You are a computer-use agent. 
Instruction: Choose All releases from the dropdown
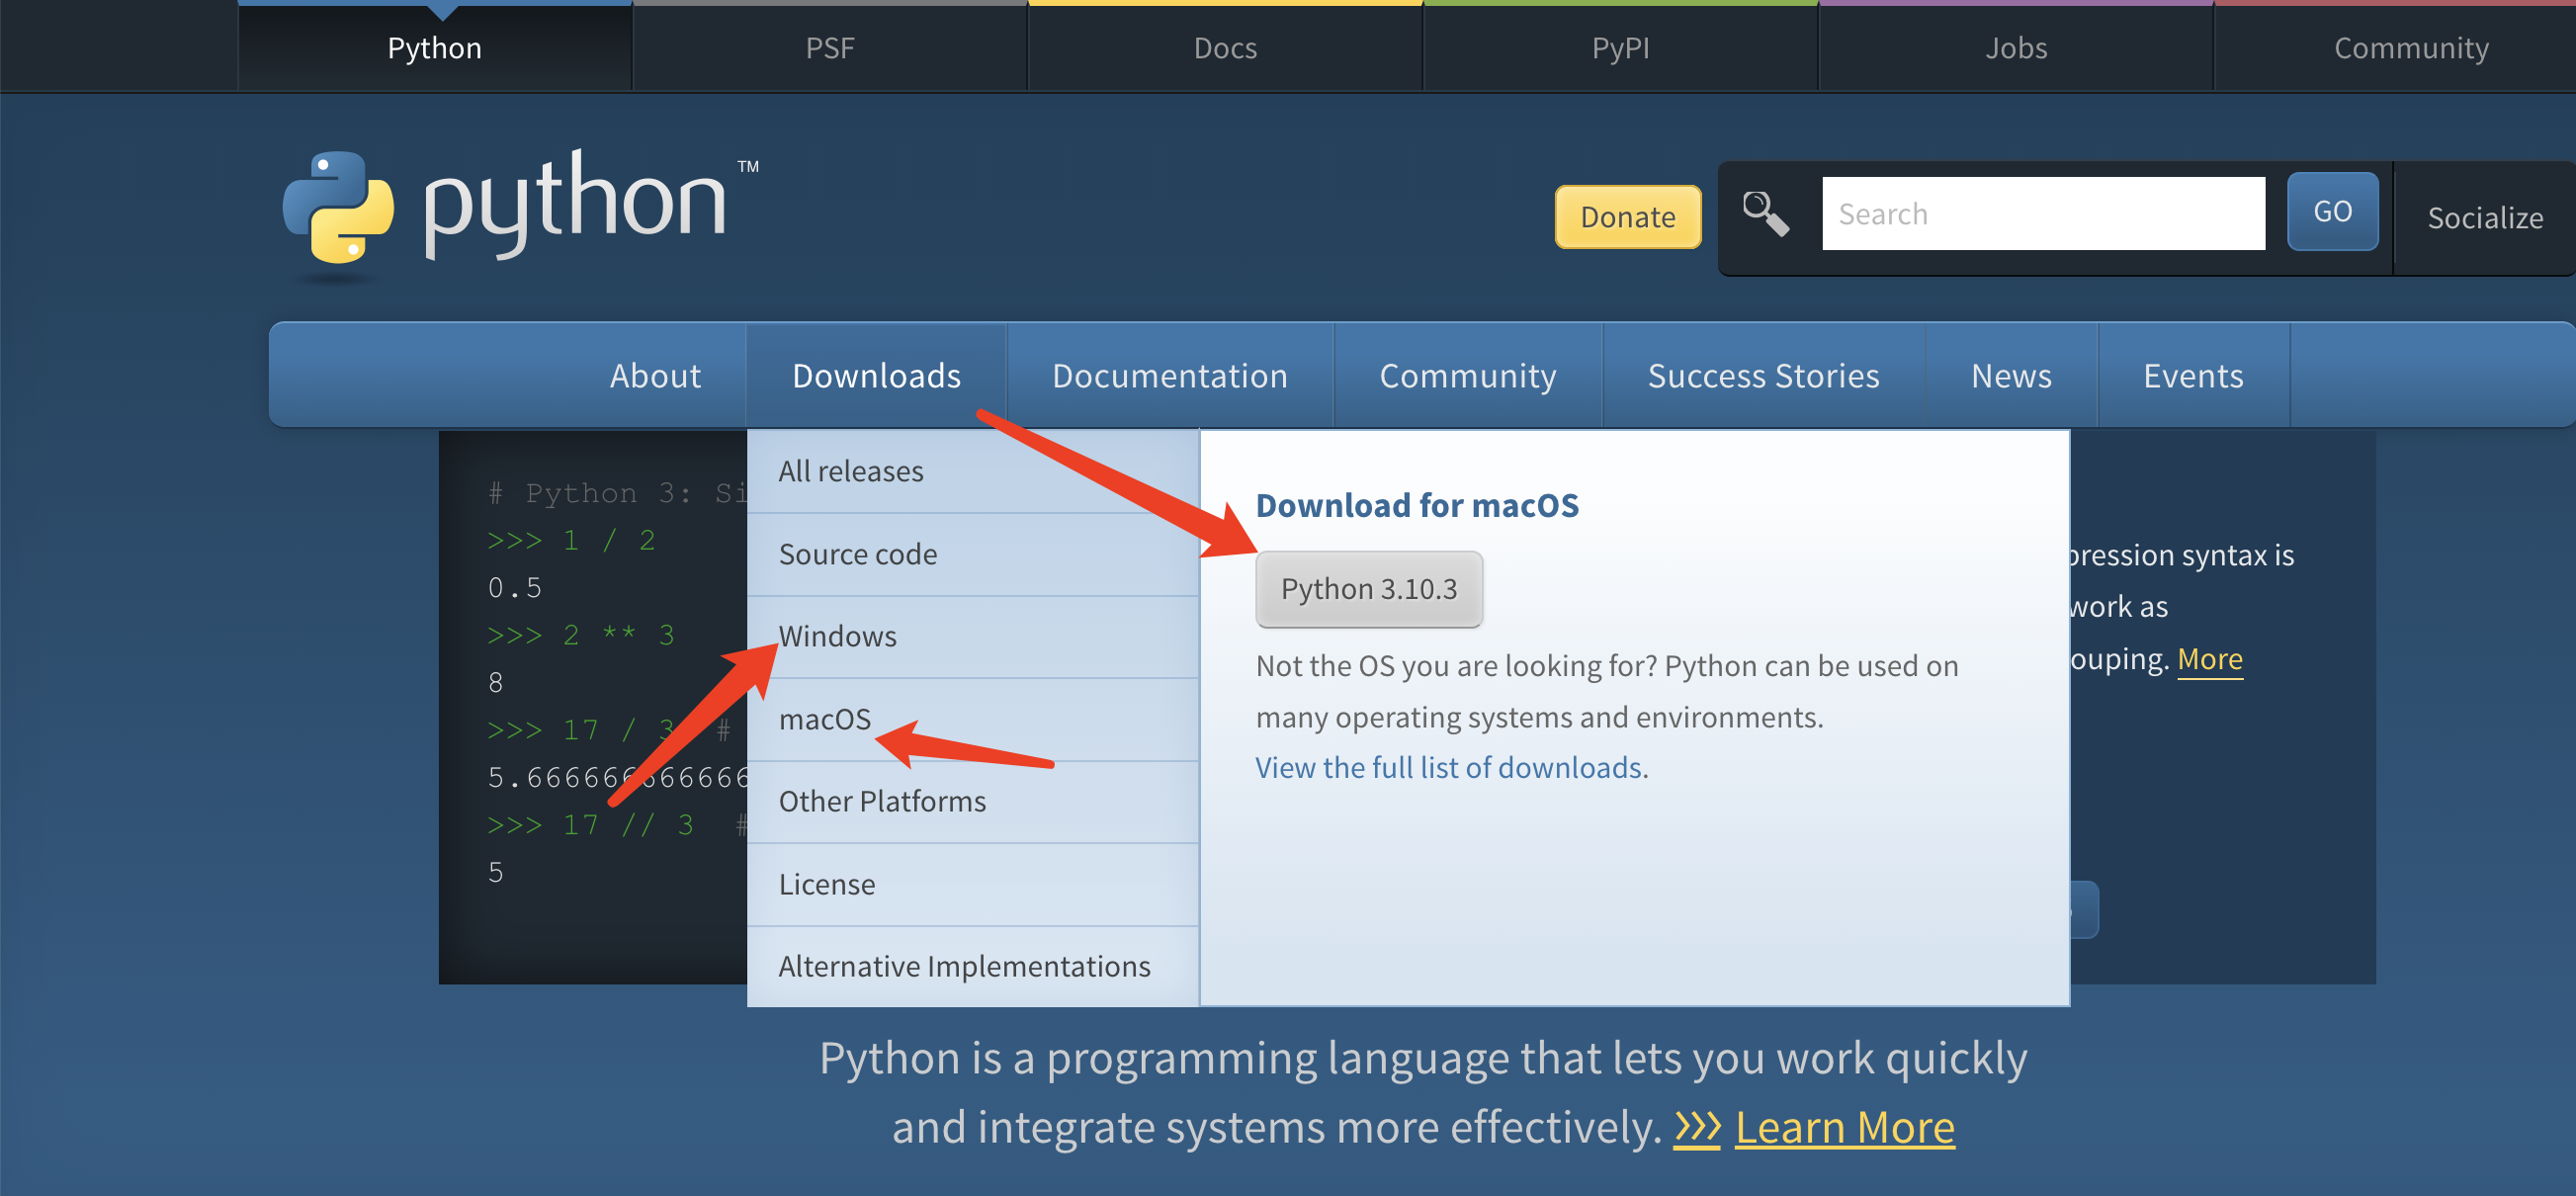point(850,471)
